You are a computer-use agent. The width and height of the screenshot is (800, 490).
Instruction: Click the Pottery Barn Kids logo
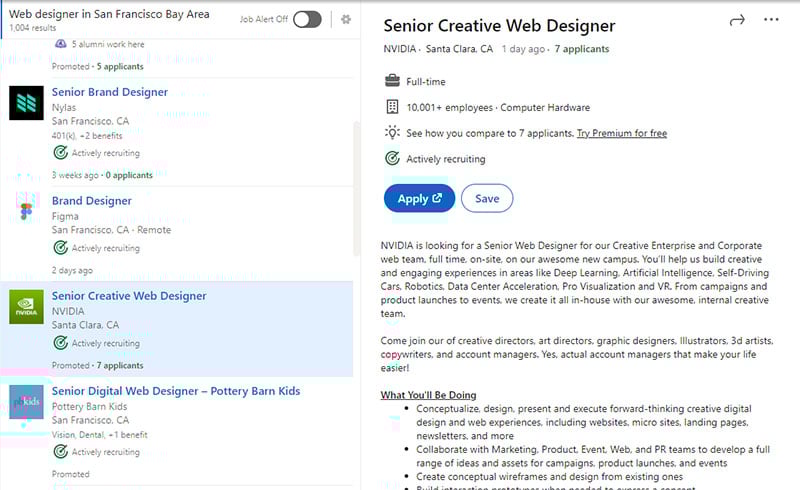point(27,402)
